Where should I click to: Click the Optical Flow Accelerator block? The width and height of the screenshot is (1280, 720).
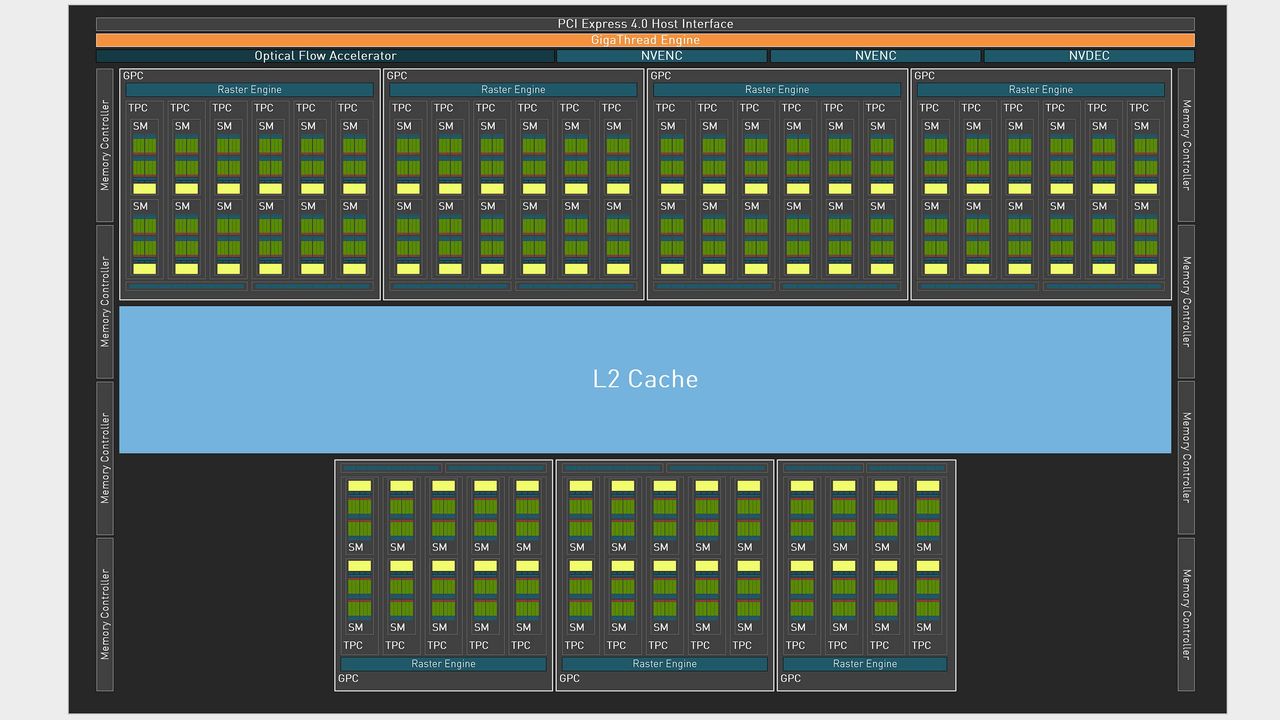coord(325,56)
